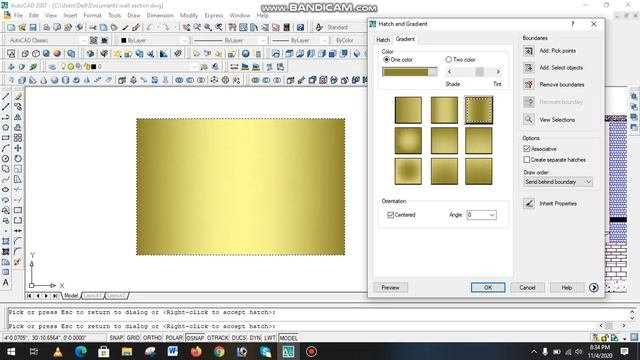Click the Text Style icon beside Standard
The width and height of the screenshot is (640, 360).
click(319, 27)
